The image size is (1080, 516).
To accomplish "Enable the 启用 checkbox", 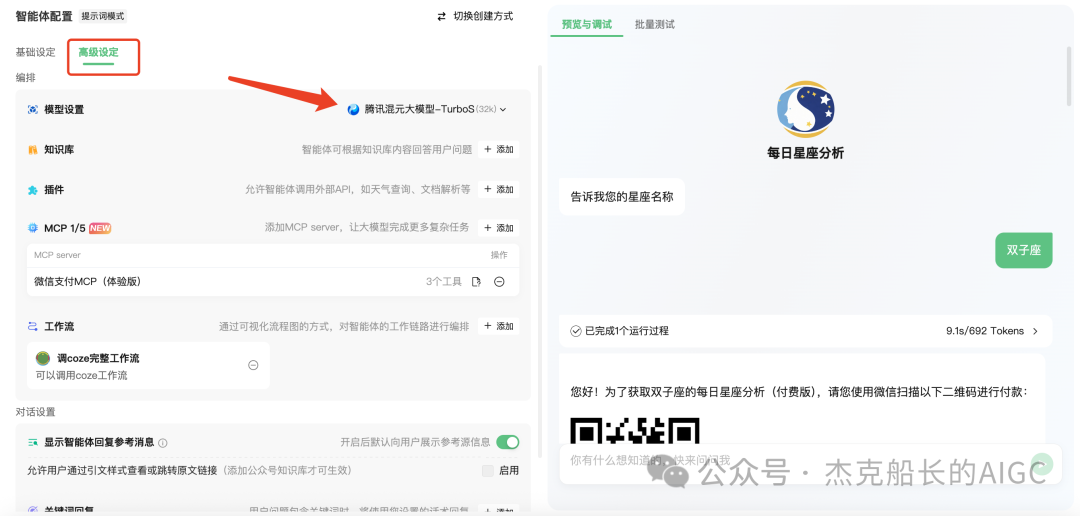I will pyautogui.click(x=488, y=471).
